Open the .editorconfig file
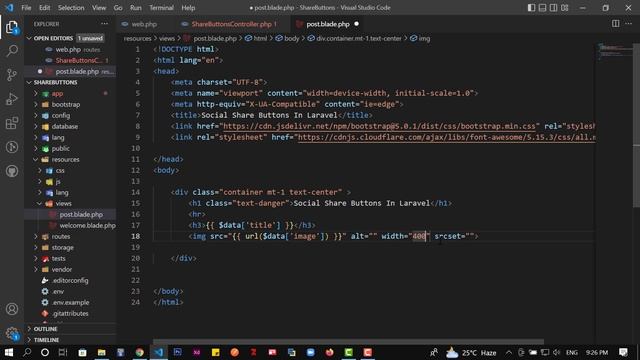Image resolution: width=640 pixels, height=360 pixels. [70, 280]
